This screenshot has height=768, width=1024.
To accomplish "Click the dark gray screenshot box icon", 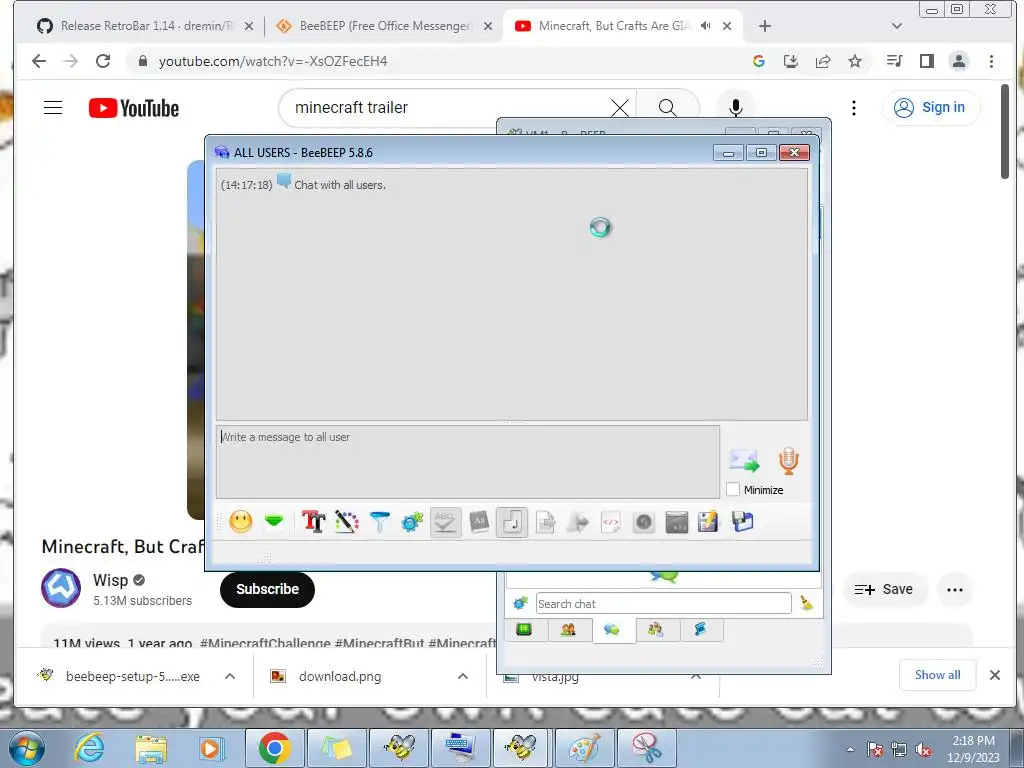I will 677,522.
